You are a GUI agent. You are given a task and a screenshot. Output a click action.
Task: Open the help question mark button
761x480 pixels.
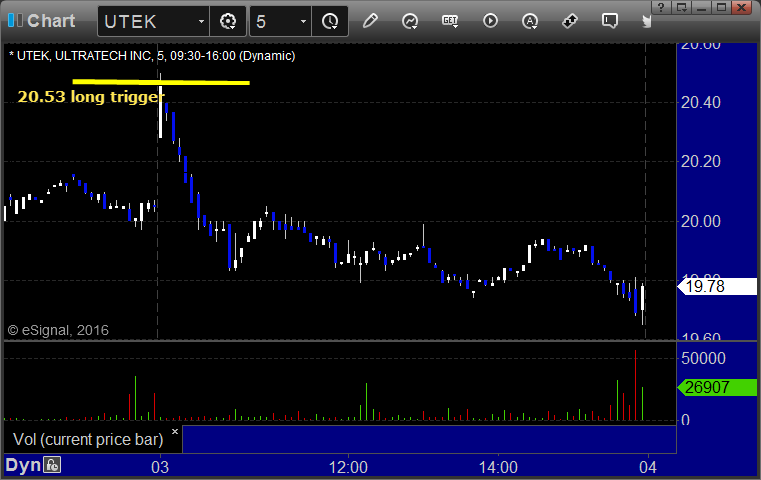coord(661,7)
